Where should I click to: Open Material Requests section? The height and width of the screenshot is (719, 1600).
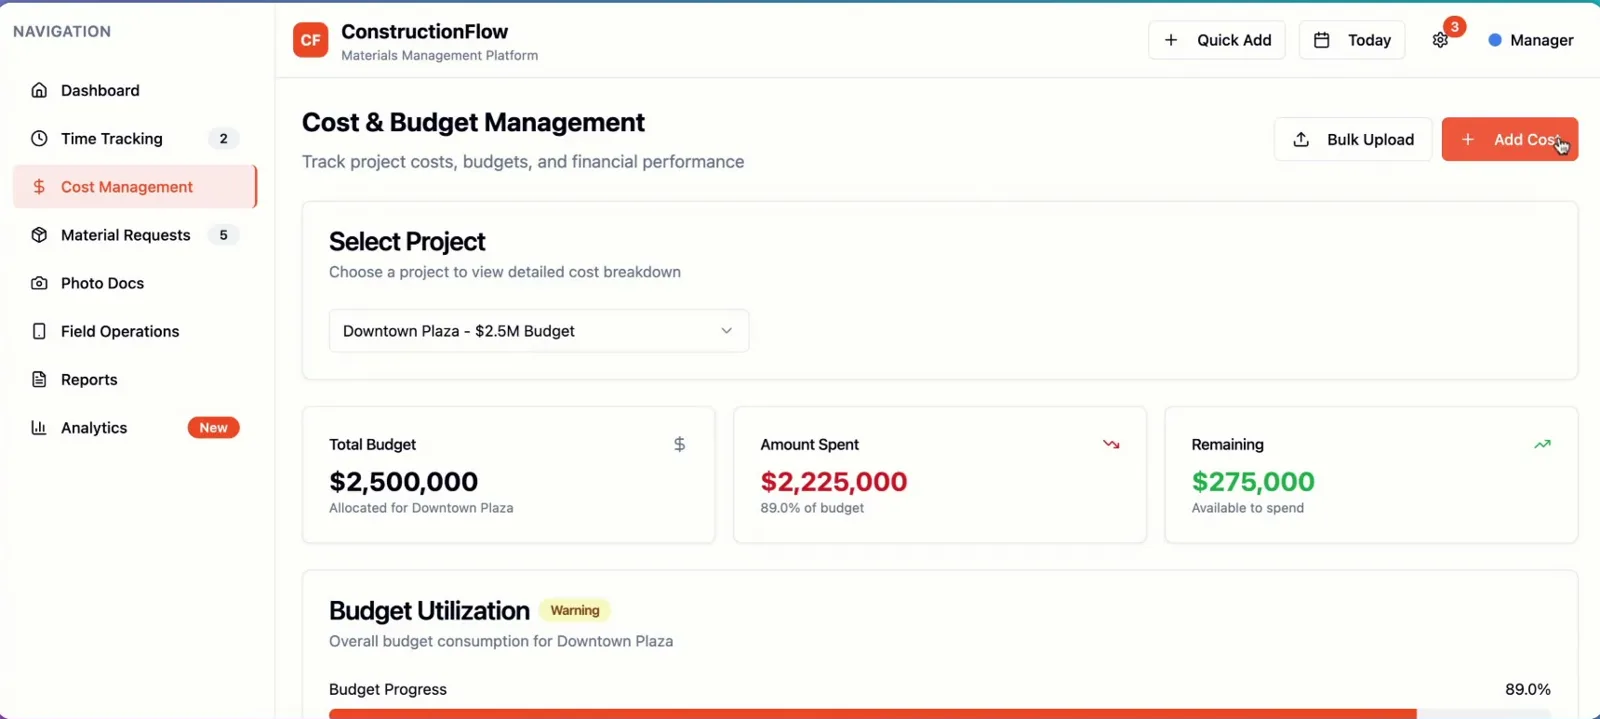point(135,235)
